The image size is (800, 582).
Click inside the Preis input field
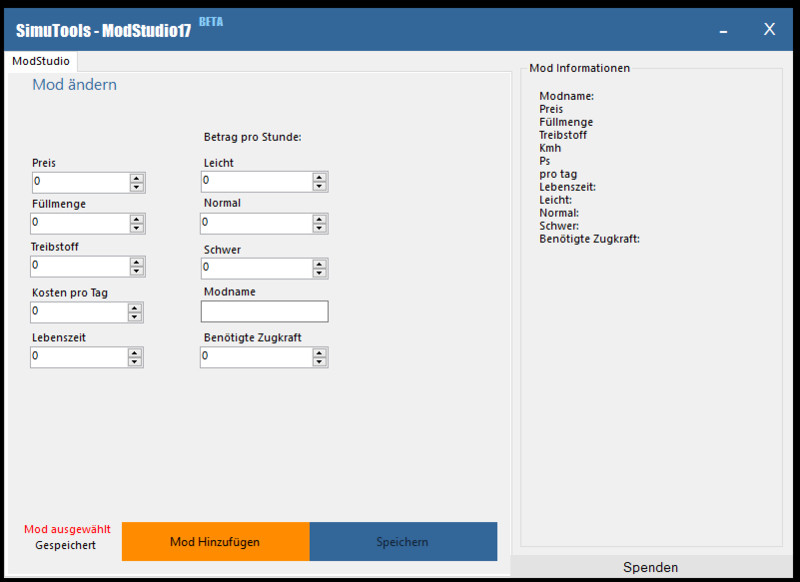(79, 183)
